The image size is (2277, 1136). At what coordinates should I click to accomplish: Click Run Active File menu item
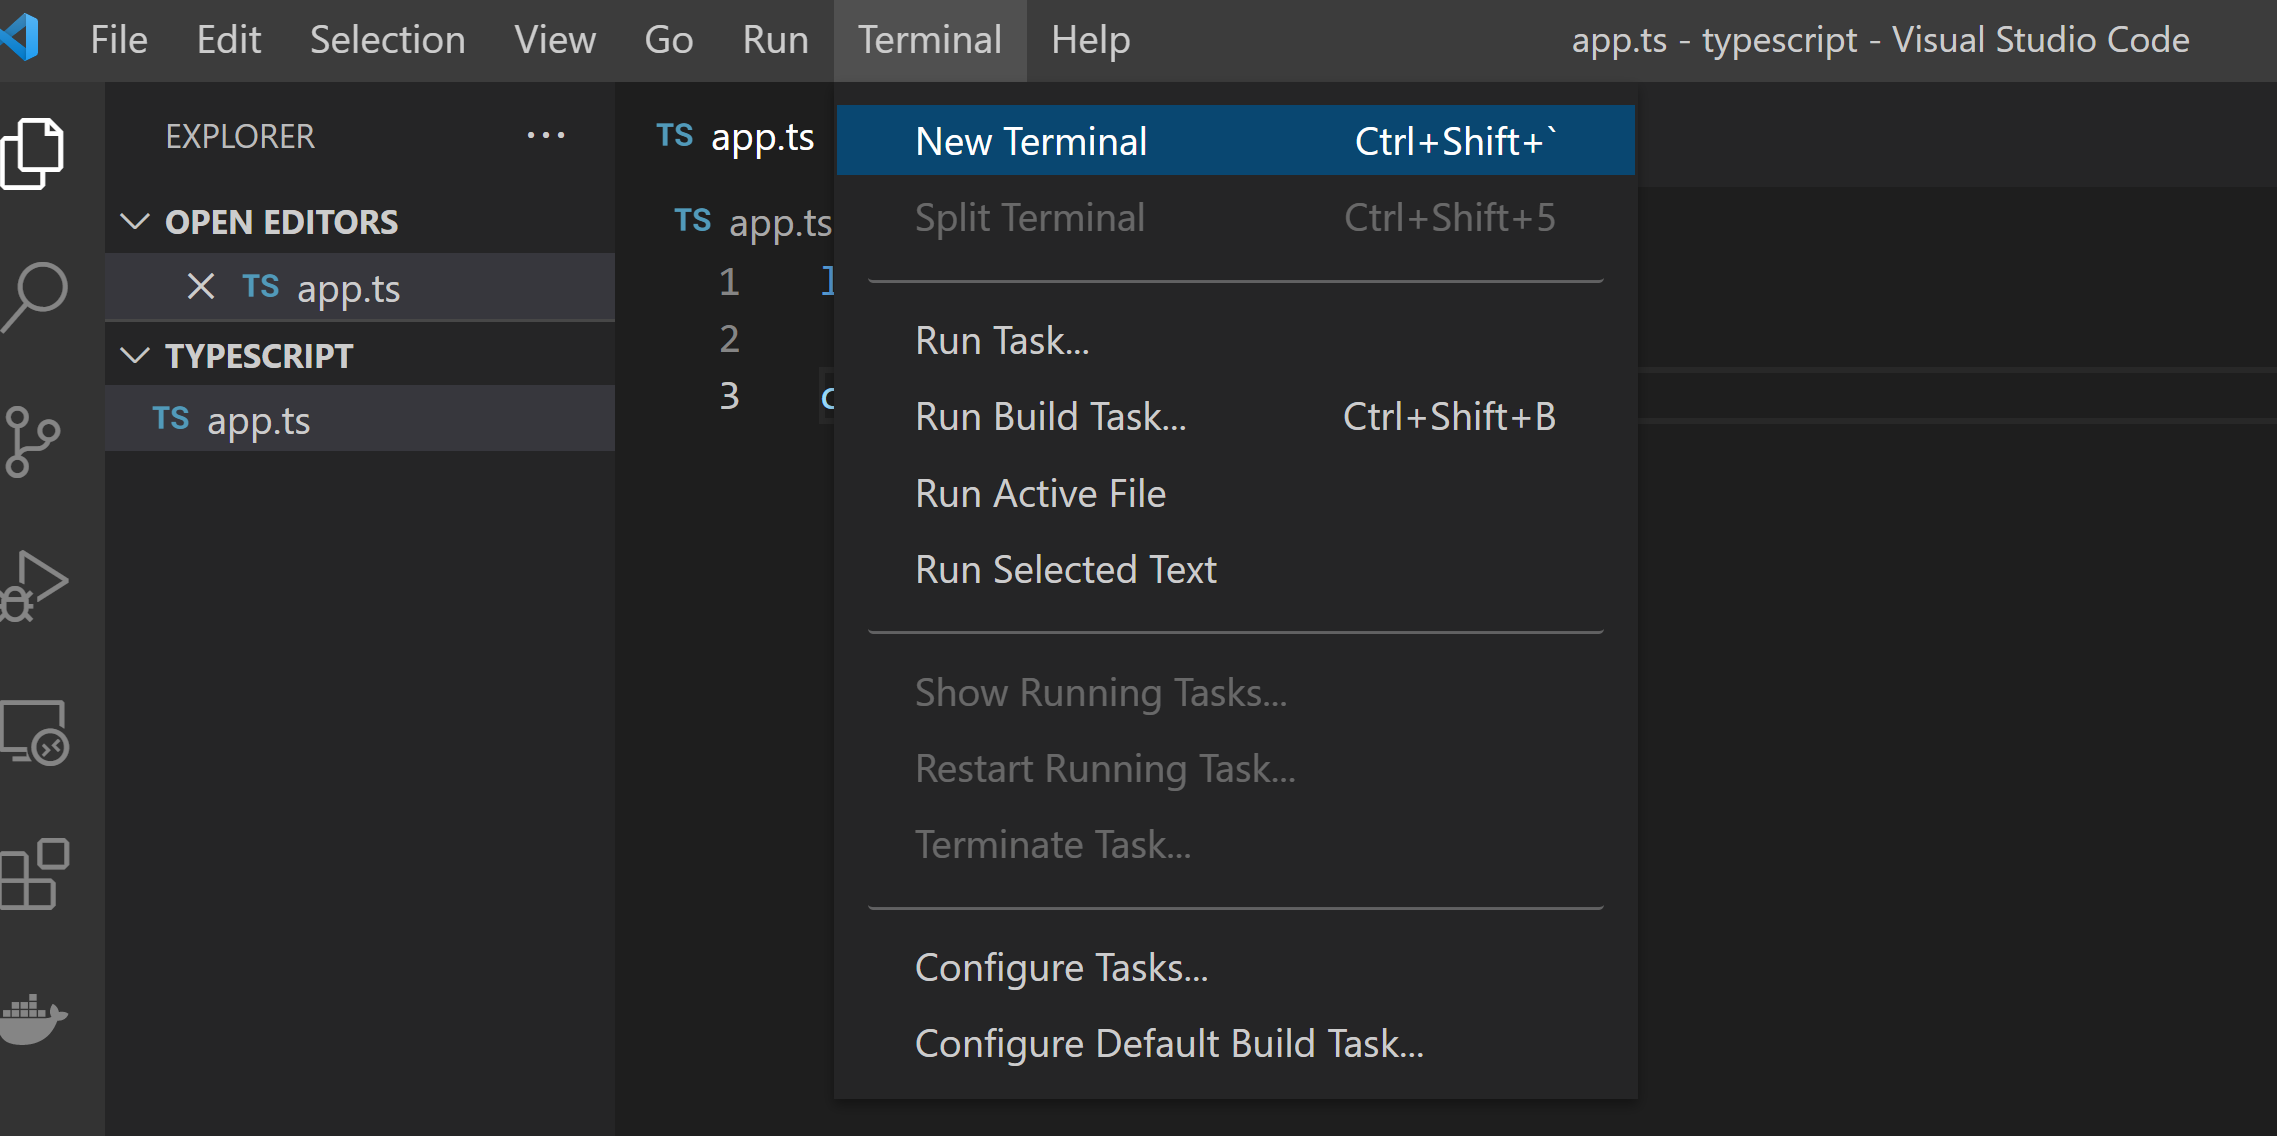pyautogui.click(x=1040, y=494)
